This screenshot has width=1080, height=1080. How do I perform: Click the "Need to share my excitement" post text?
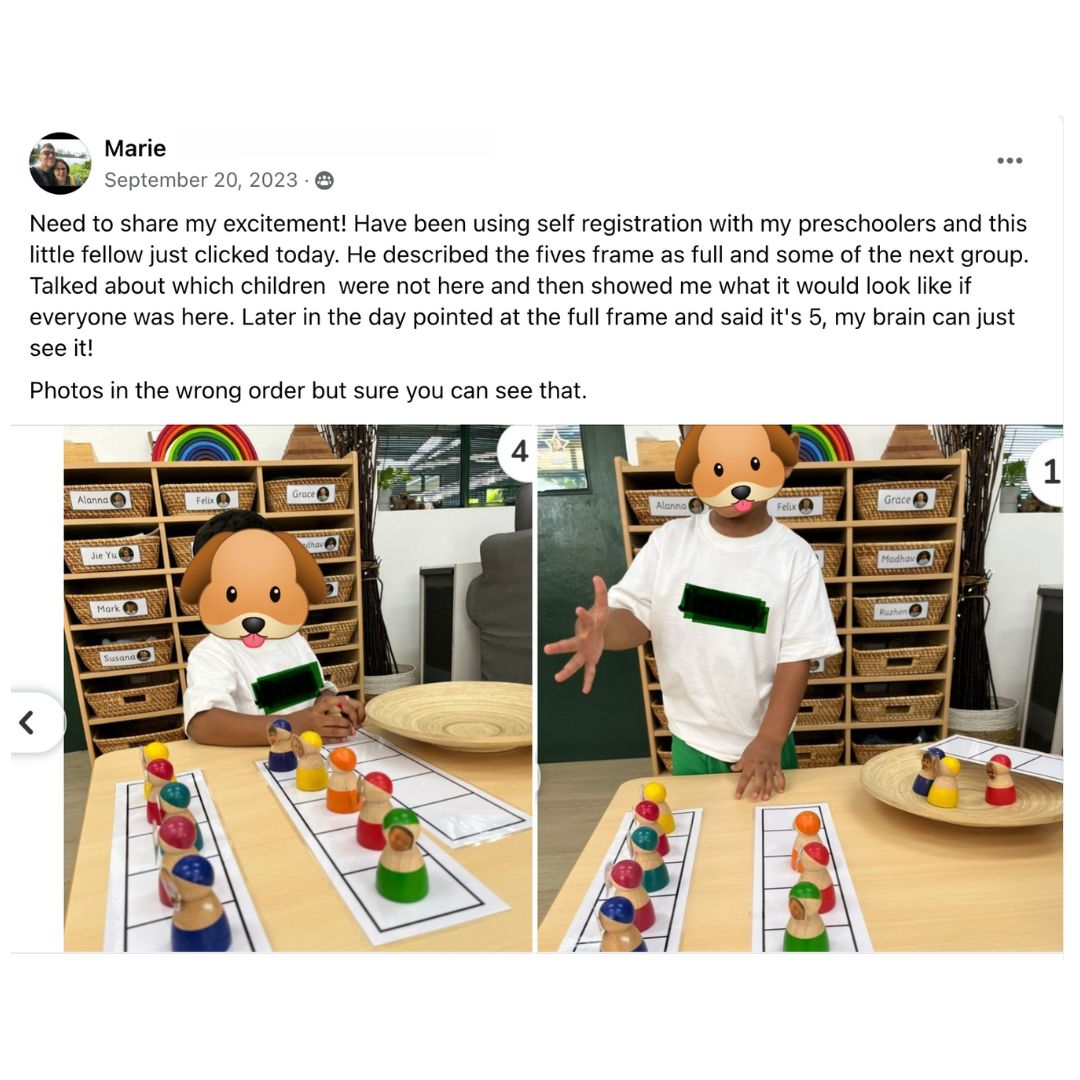click(x=528, y=285)
